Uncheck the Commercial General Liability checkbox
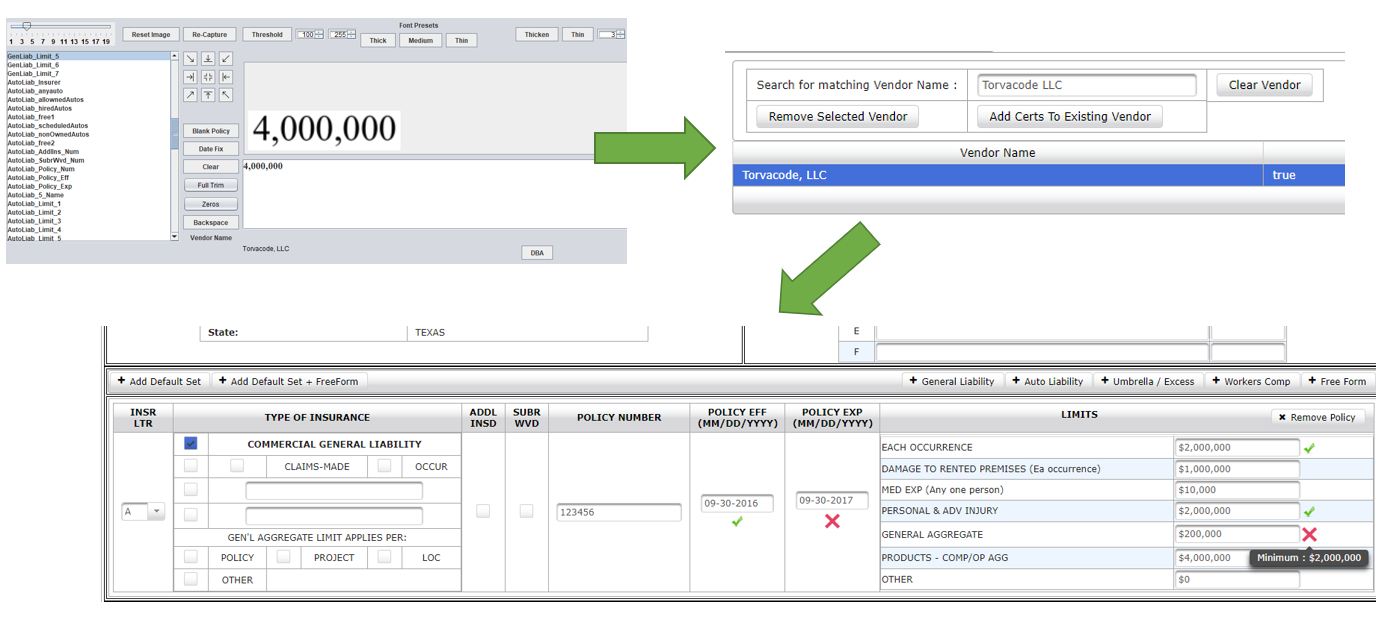Viewport: 1384px width, 618px height. pos(191,443)
